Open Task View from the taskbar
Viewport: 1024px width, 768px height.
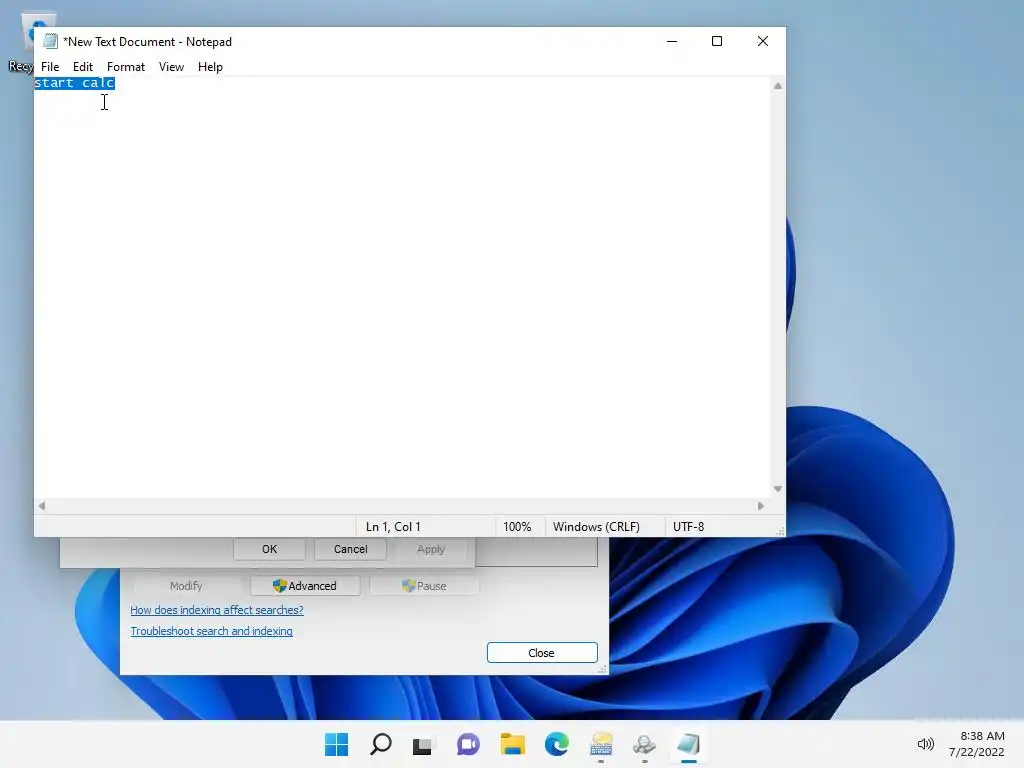tap(423, 744)
